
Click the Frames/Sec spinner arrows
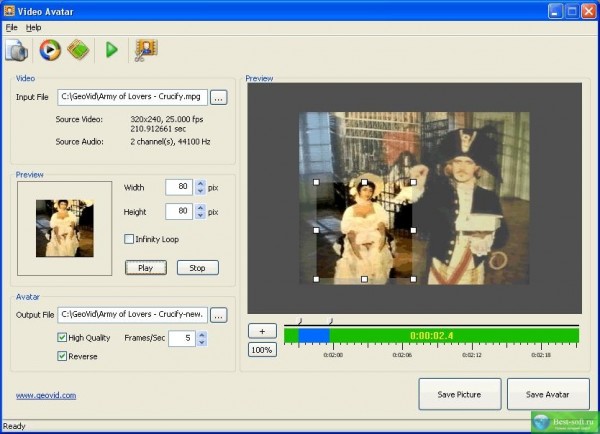click(x=202, y=339)
